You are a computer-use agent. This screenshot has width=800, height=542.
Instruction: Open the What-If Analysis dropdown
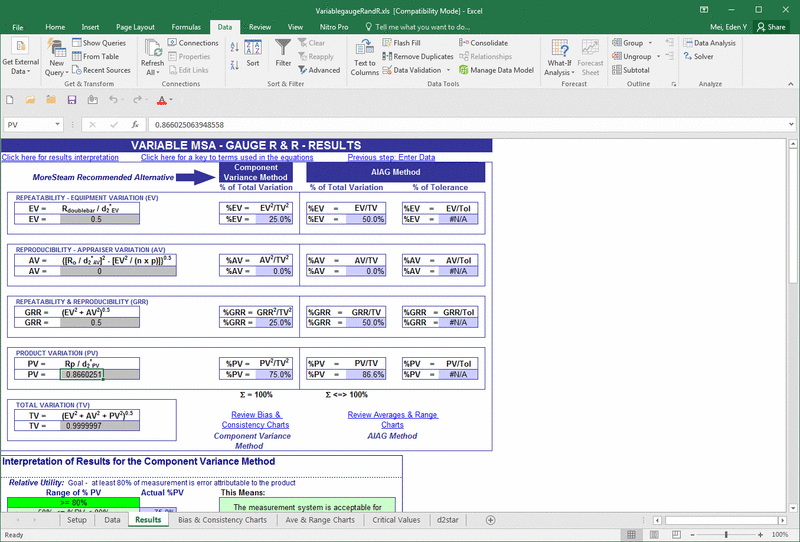559,57
